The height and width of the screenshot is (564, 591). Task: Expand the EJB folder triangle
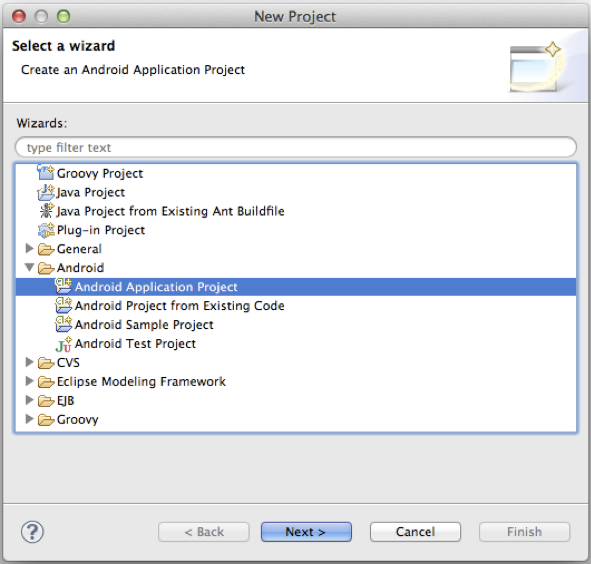tap(29, 400)
